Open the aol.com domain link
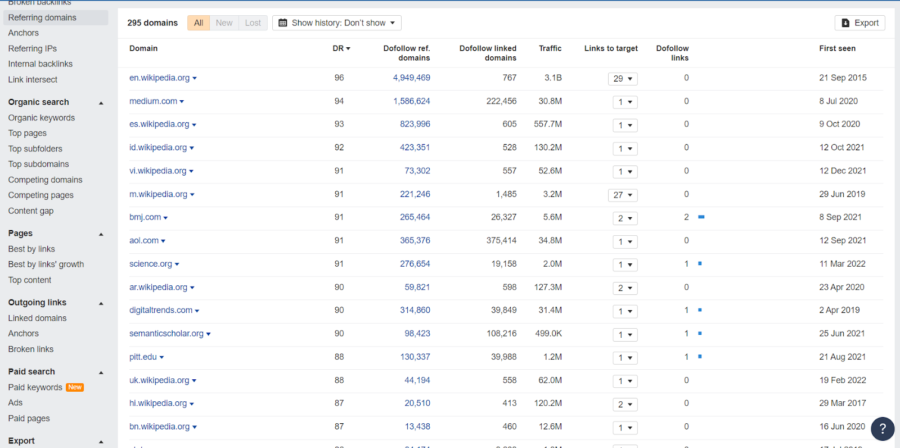 [x=144, y=240]
